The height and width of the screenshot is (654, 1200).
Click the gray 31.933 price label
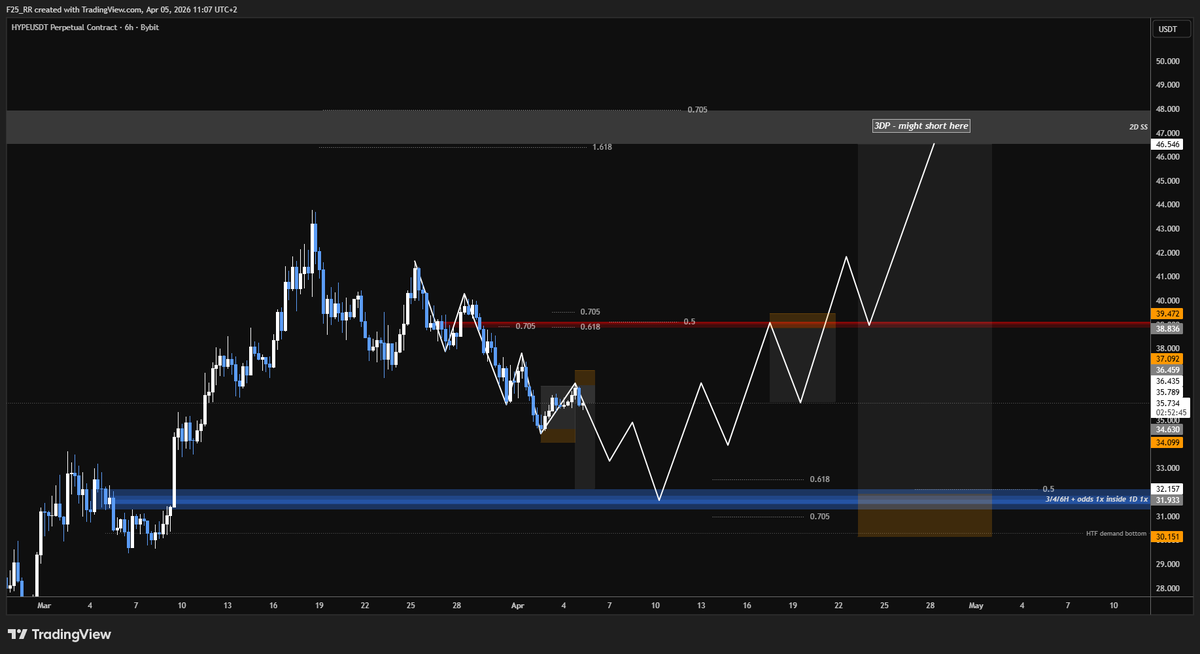pos(1168,501)
